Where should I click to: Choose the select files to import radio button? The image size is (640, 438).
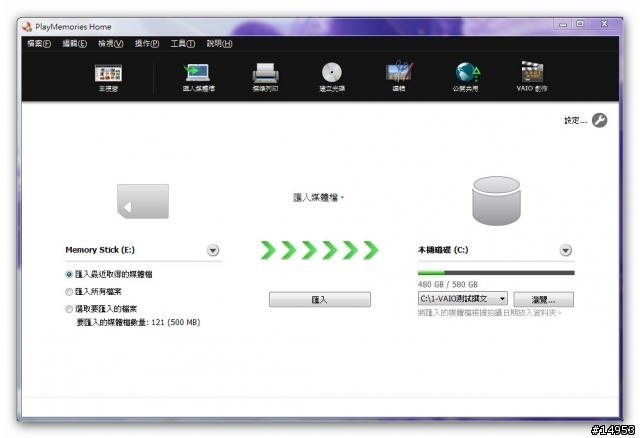69,309
